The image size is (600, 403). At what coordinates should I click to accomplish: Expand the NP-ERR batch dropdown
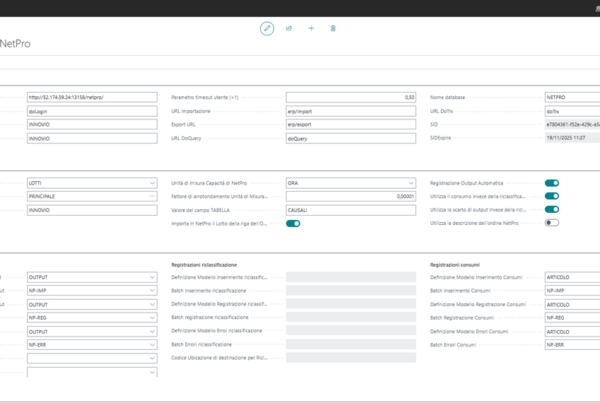click(152, 345)
